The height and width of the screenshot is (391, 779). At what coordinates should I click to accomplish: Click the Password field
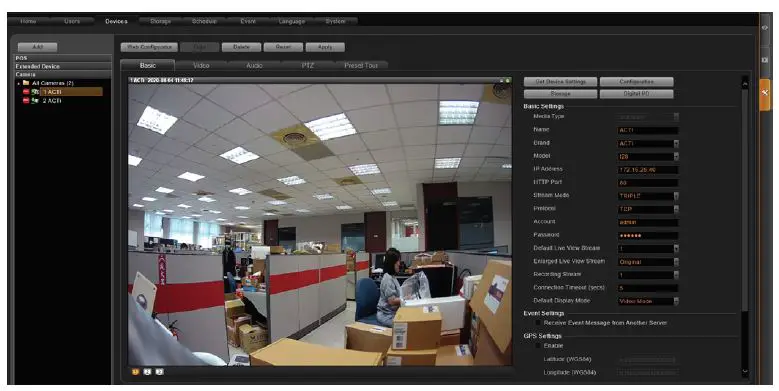[648, 235]
